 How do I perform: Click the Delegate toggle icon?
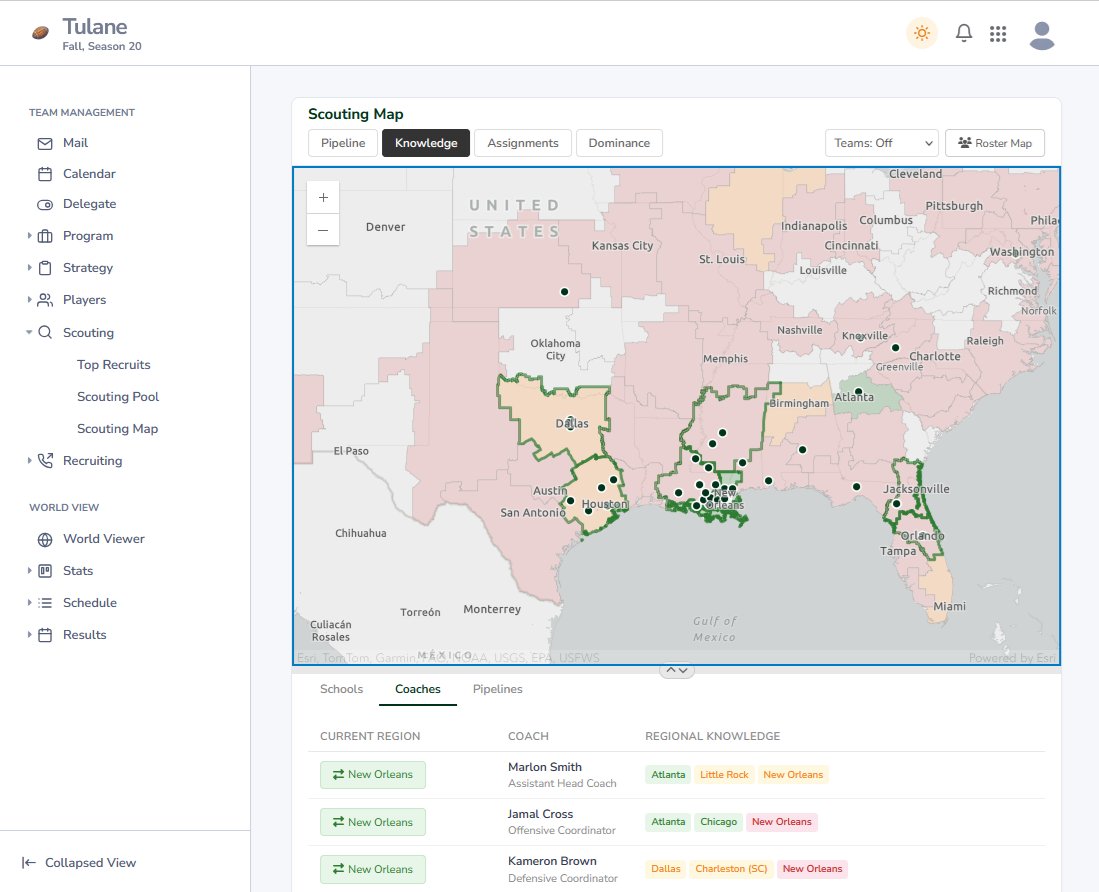coord(45,205)
